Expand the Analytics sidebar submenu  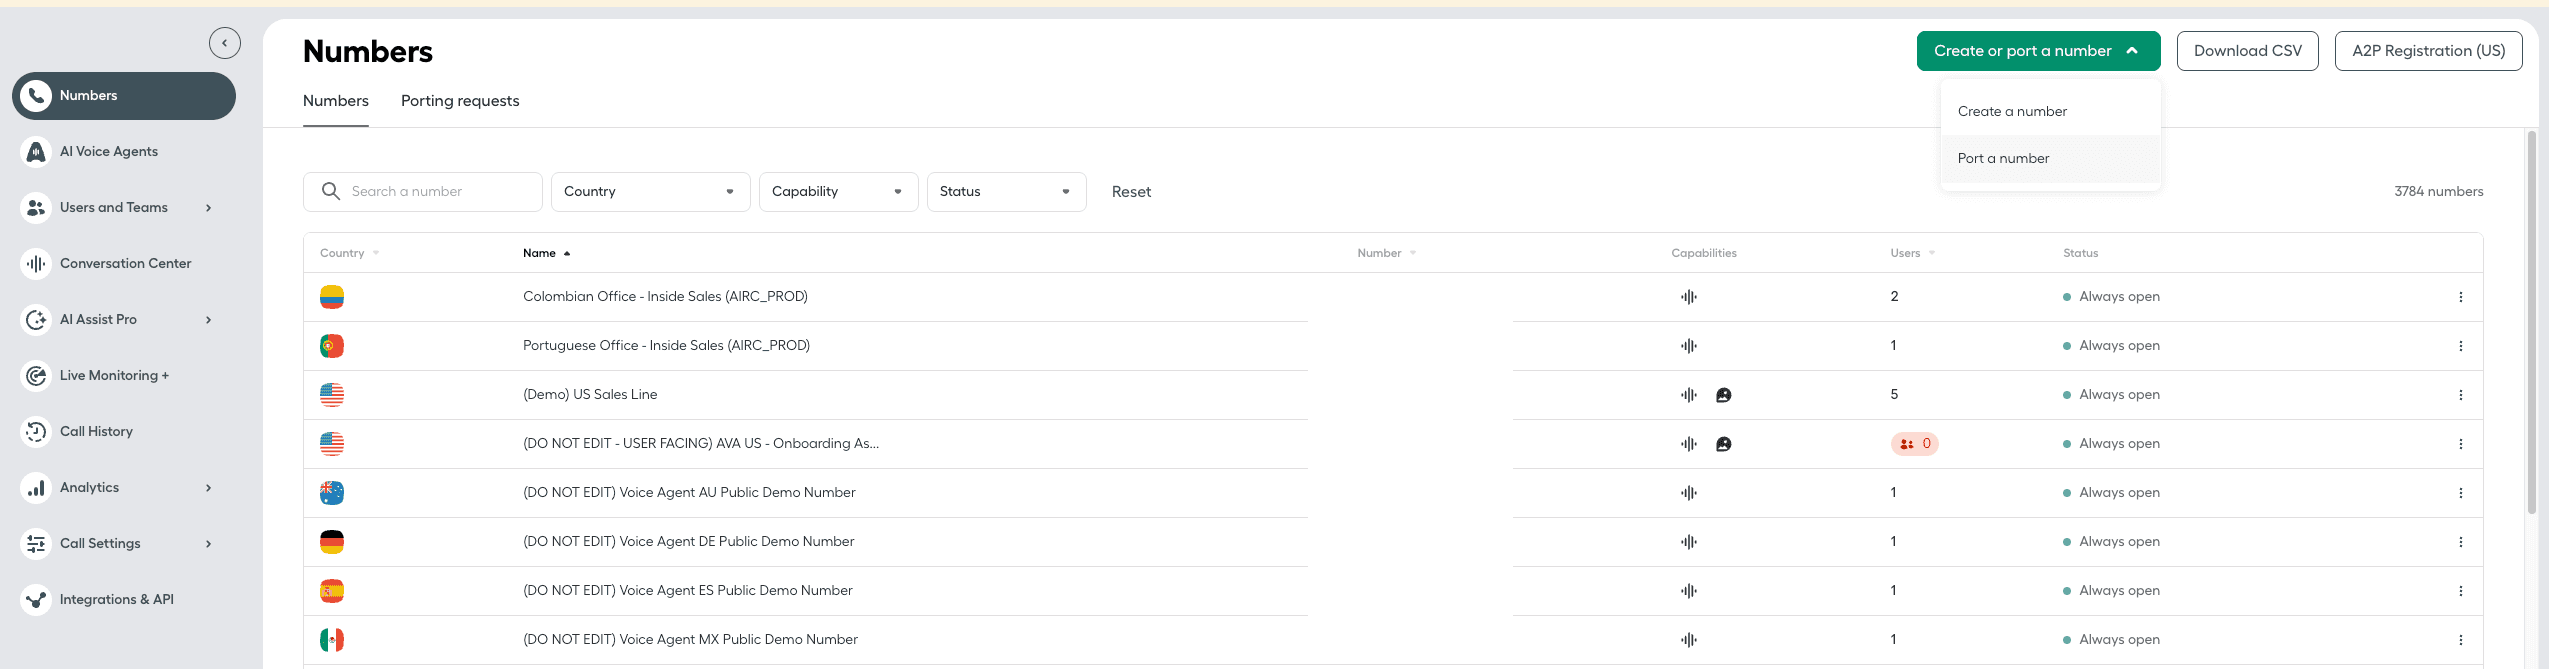pyautogui.click(x=208, y=488)
